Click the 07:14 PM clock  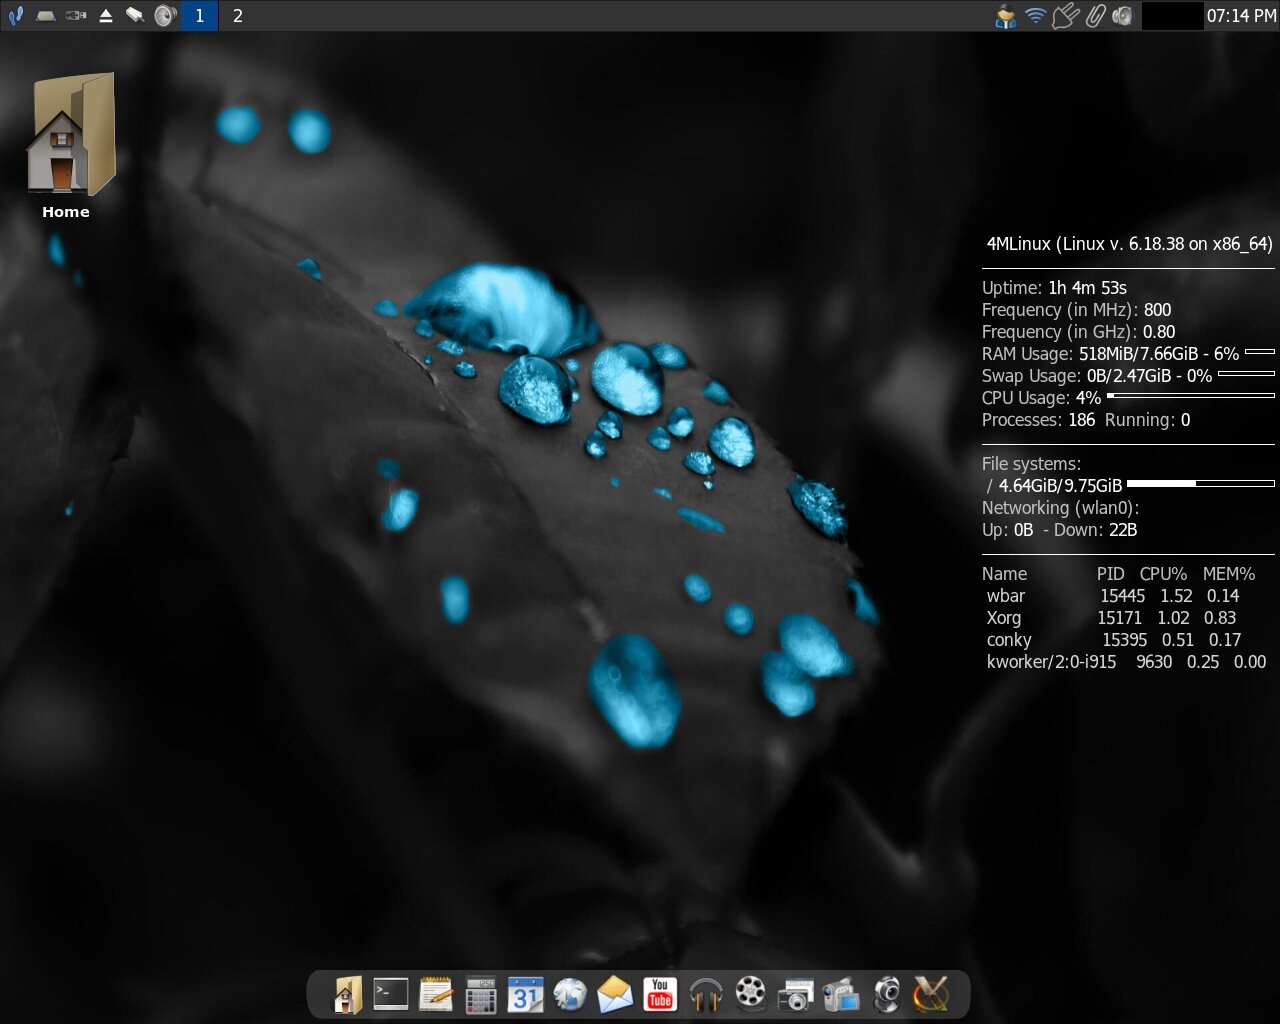click(x=1241, y=16)
